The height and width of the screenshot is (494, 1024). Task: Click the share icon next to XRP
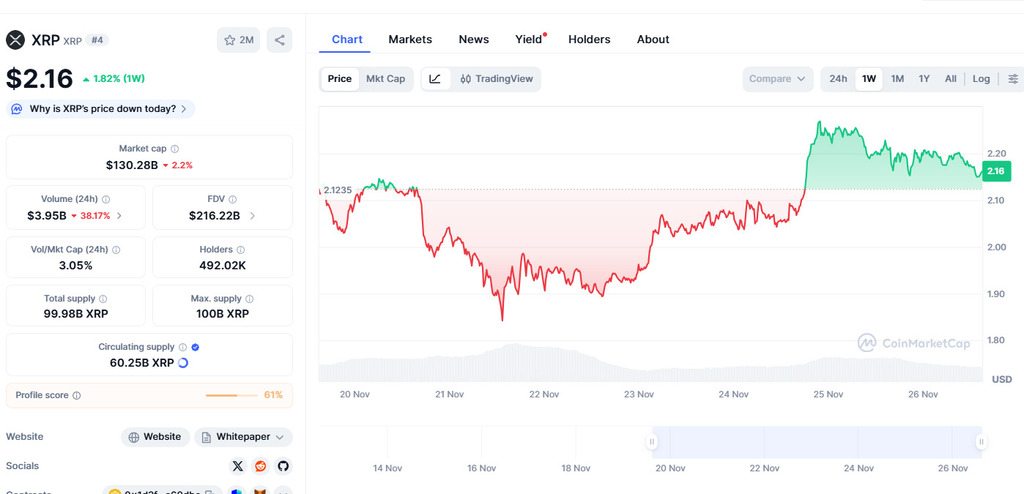pyautogui.click(x=279, y=40)
